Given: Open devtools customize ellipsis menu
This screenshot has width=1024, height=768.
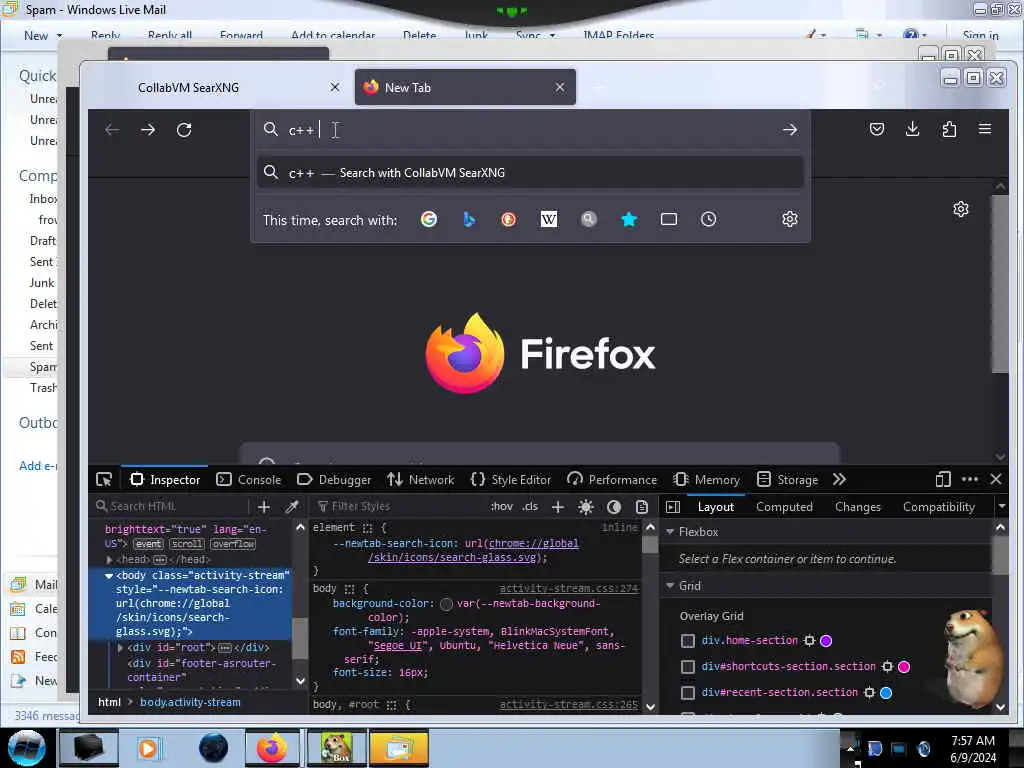Looking at the screenshot, I should pos(970,479).
